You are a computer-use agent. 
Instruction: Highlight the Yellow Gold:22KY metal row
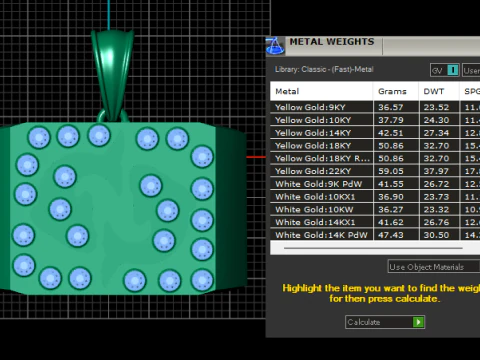(375, 171)
